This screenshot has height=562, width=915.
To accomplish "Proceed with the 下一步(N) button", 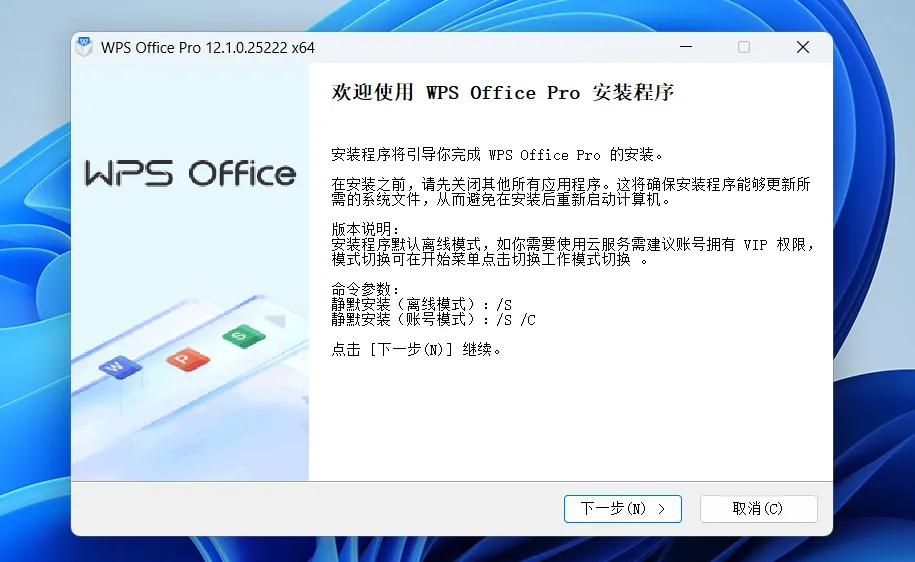I will coord(623,509).
